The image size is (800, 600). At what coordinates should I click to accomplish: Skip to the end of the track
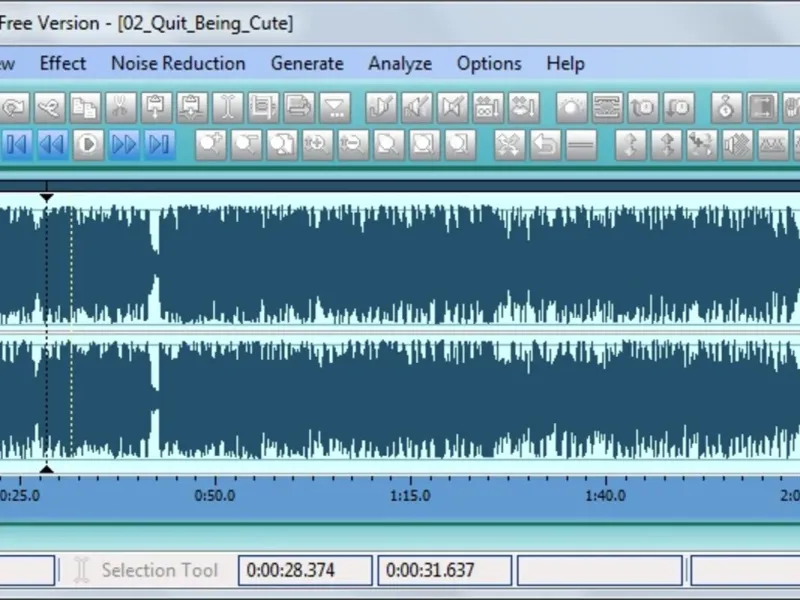159,145
